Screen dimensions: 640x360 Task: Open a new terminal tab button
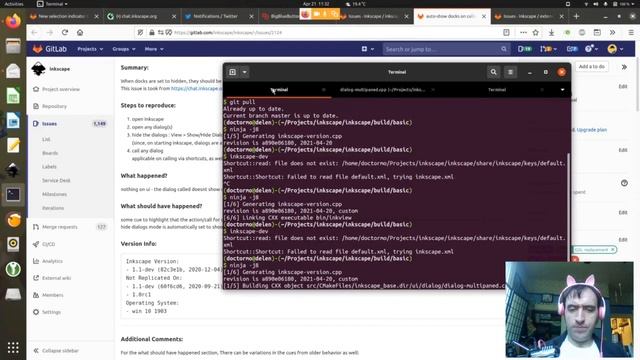click(x=233, y=72)
